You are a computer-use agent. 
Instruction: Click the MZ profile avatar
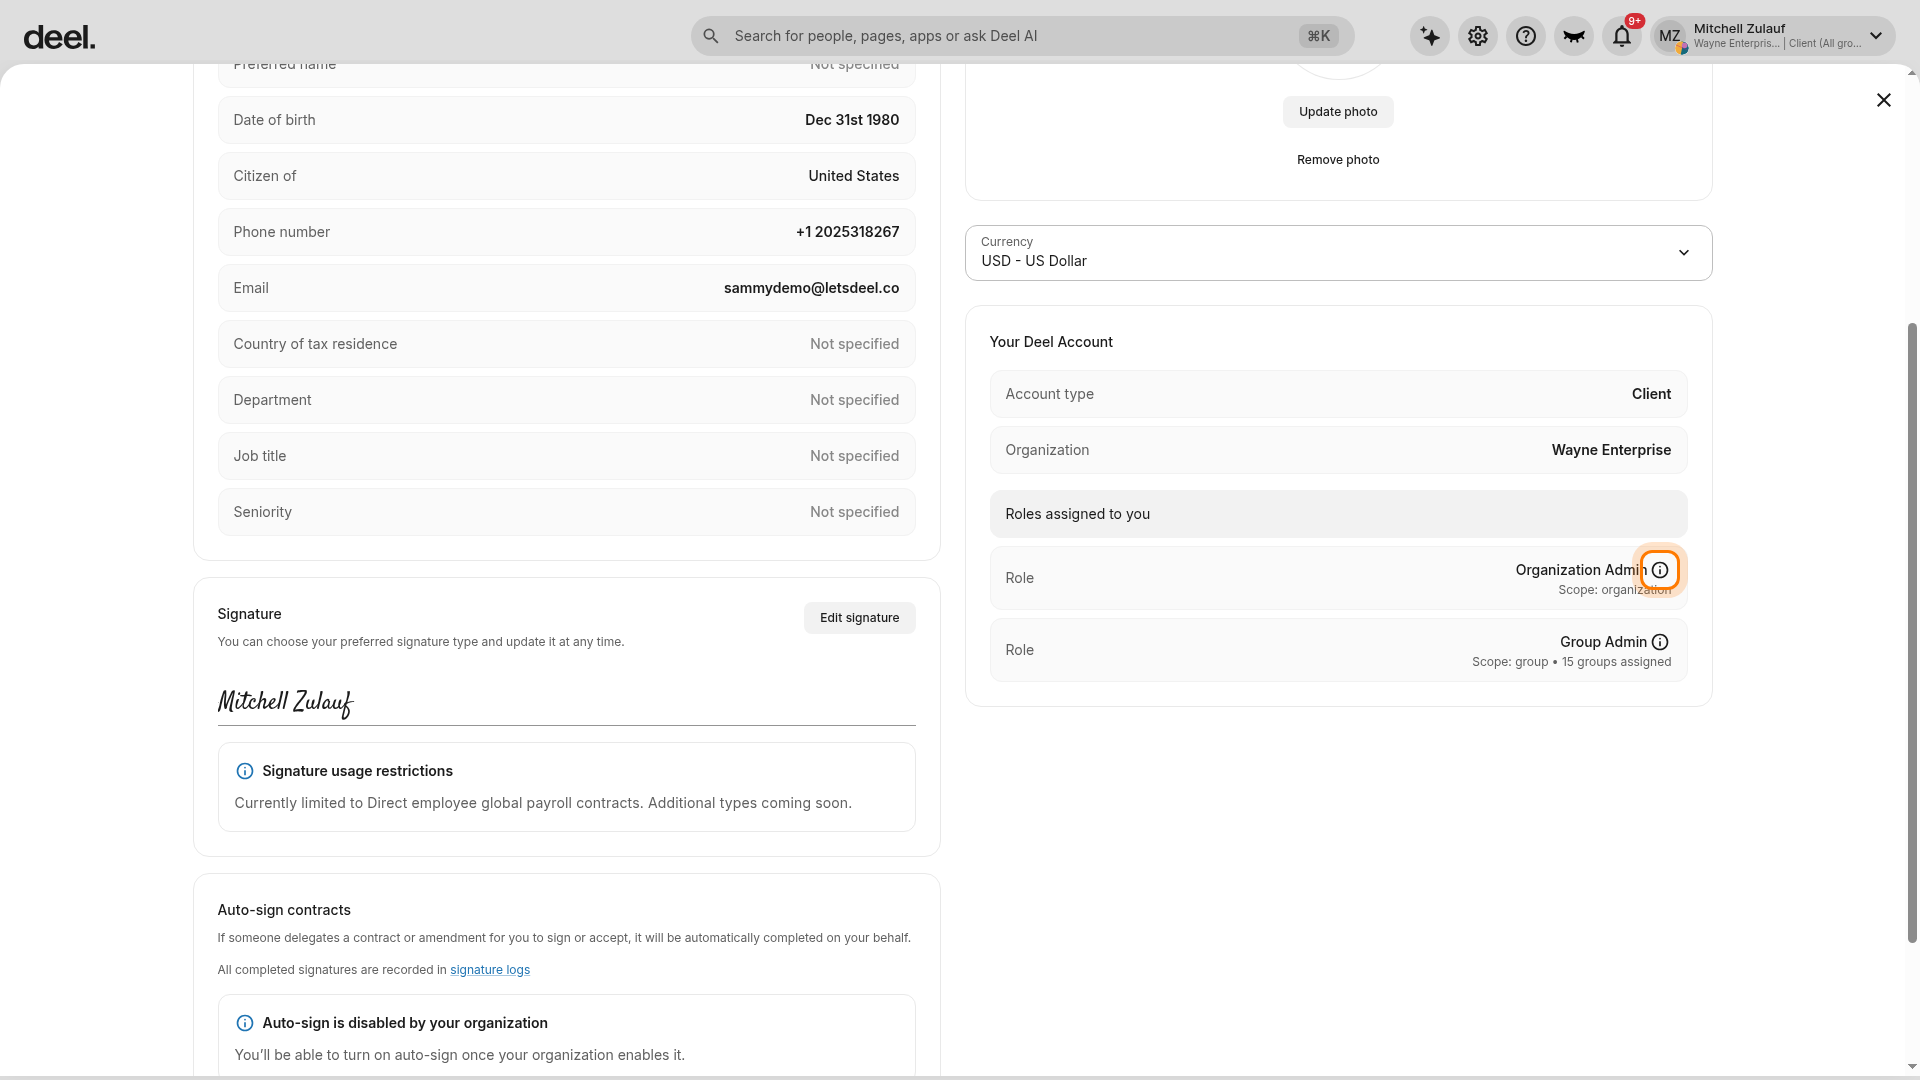(x=1670, y=36)
